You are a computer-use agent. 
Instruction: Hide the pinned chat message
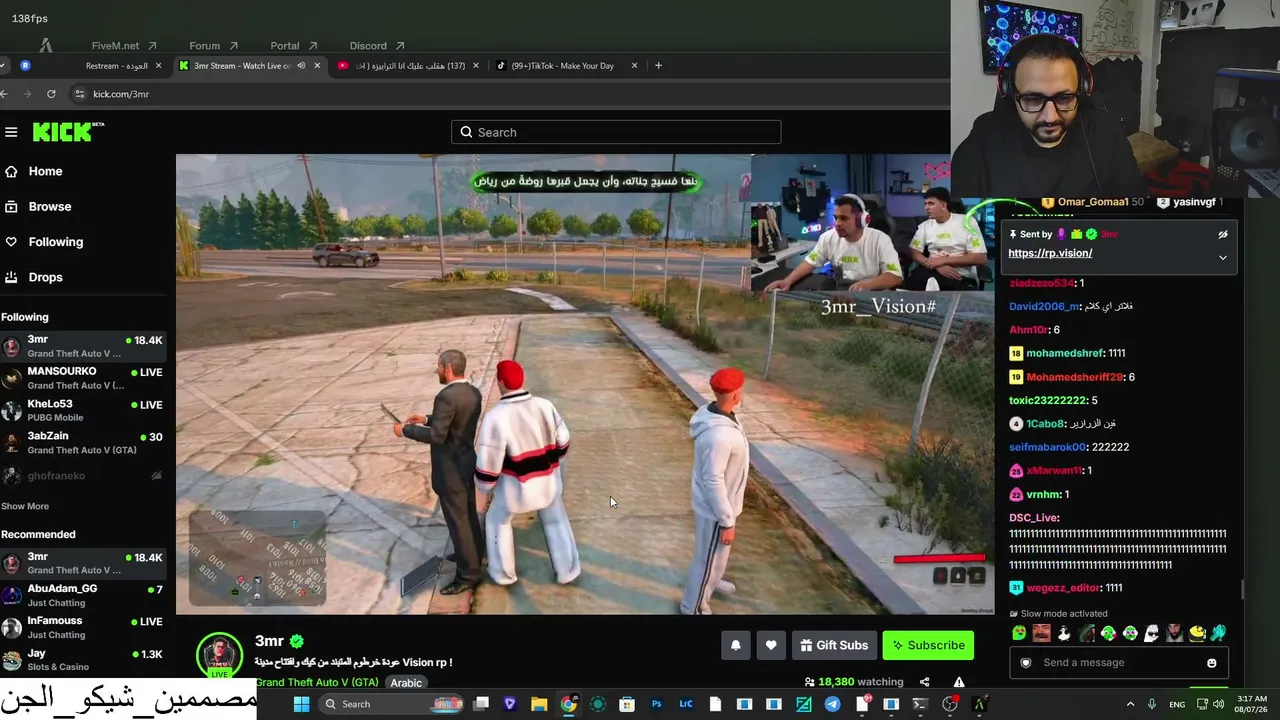point(1222,235)
